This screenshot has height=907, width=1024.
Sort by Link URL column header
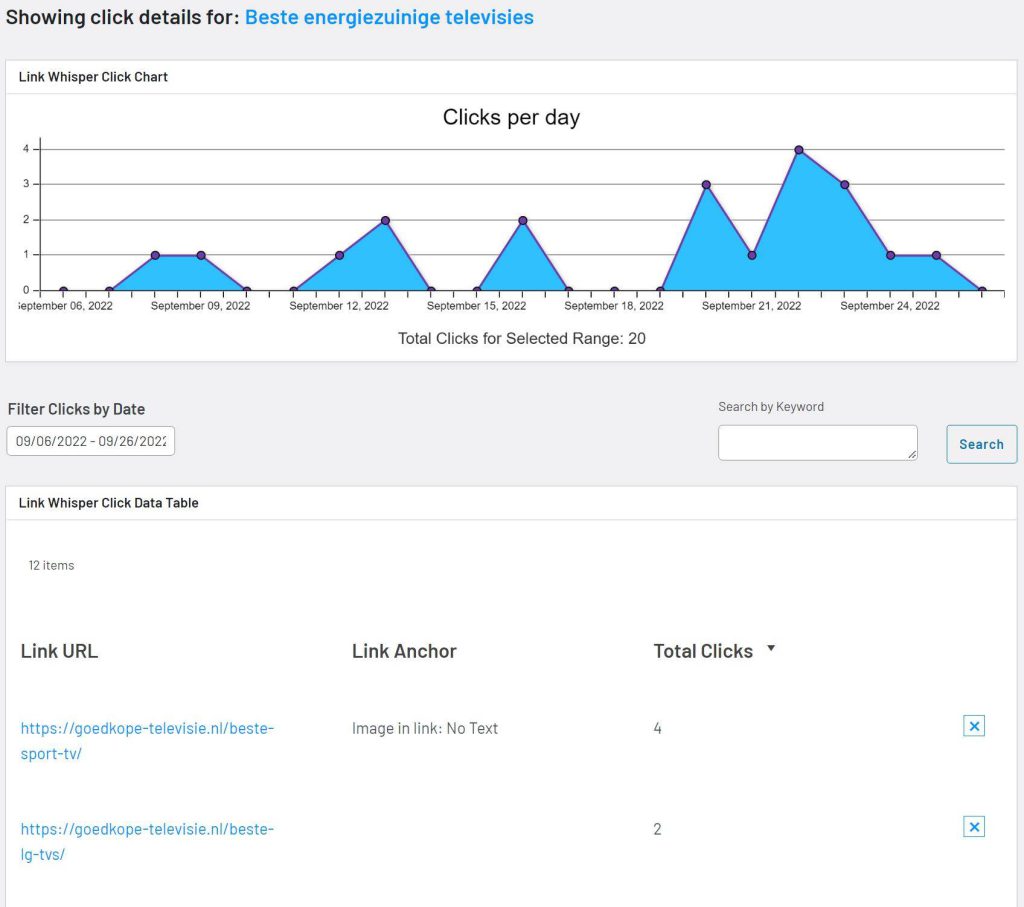point(59,651)
